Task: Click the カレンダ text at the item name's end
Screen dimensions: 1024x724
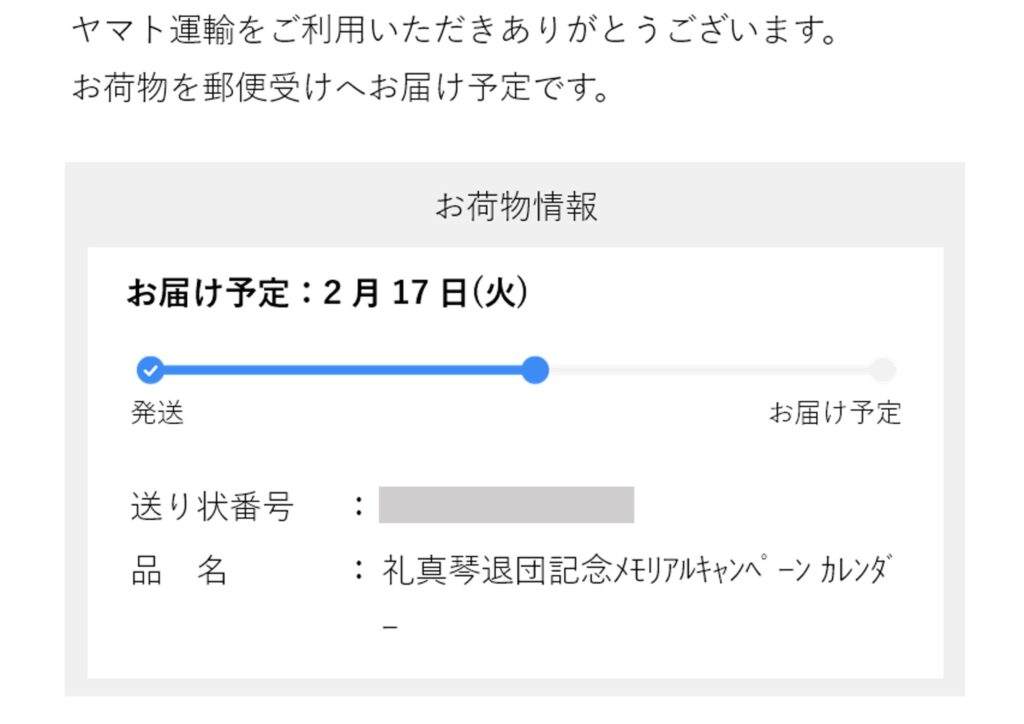Action: (853, 571)
